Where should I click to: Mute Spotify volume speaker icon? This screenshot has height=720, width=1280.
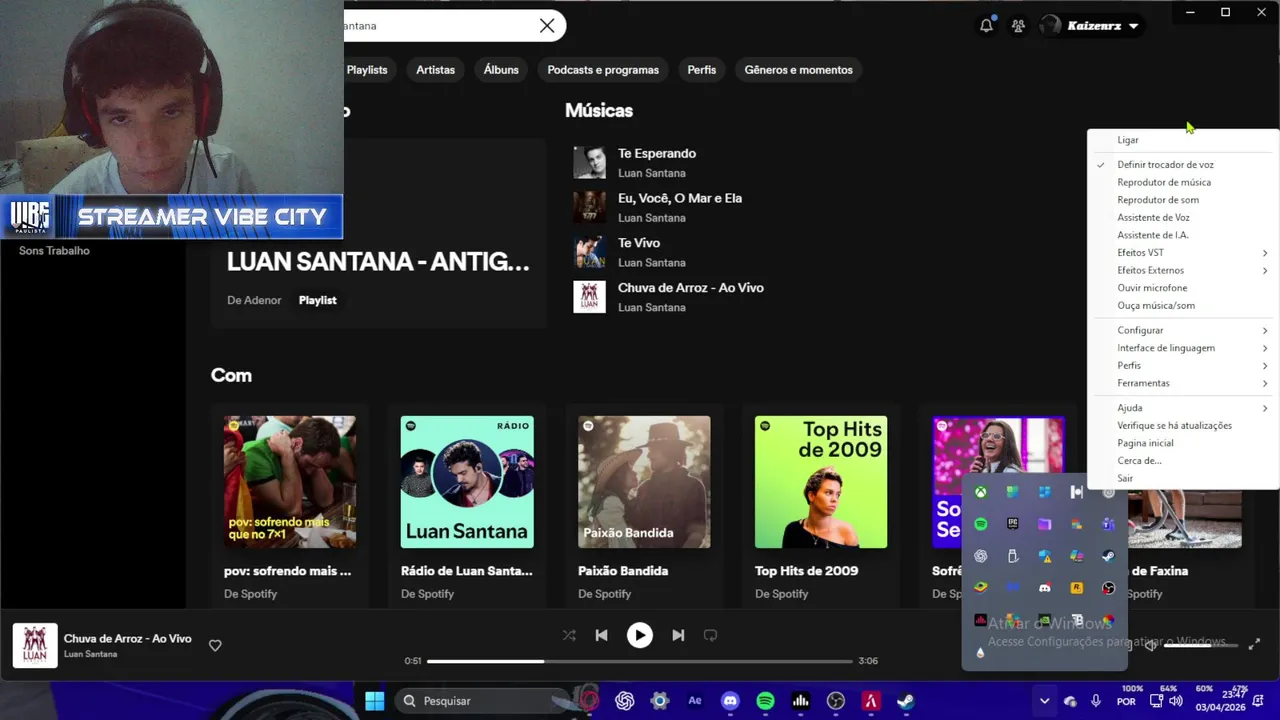[x=1151, y=645]
